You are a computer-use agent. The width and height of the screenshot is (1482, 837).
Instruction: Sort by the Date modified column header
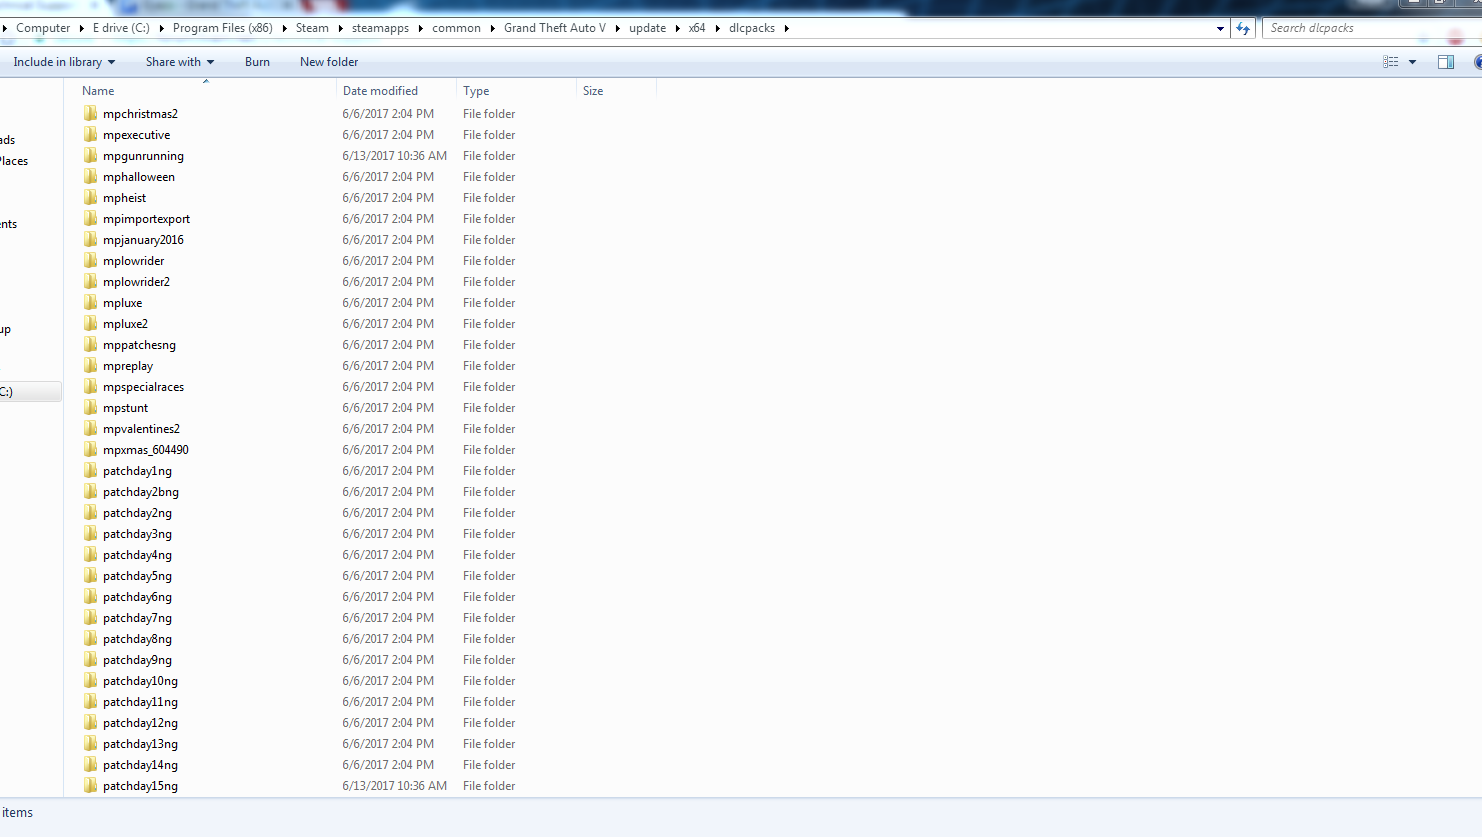396,90
